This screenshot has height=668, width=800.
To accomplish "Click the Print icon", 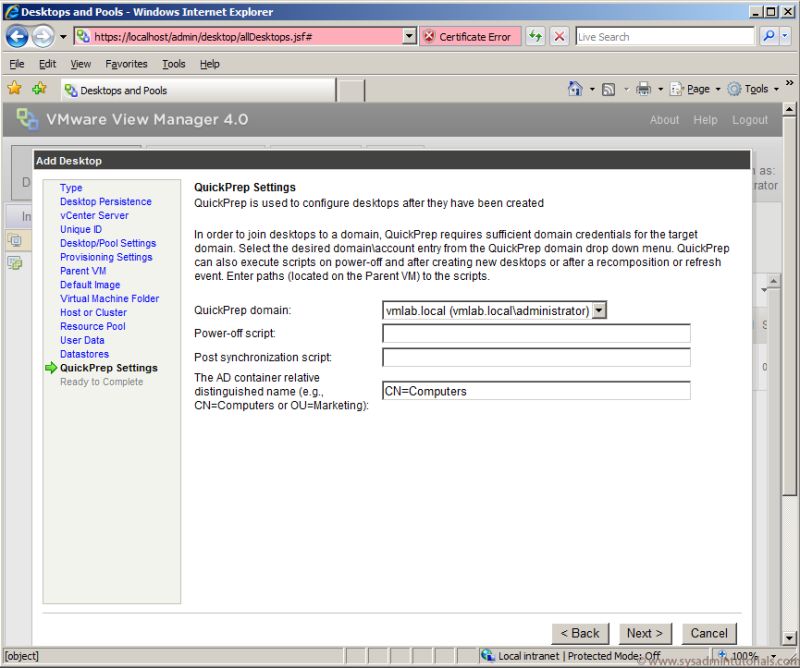I will pos(646,88).
